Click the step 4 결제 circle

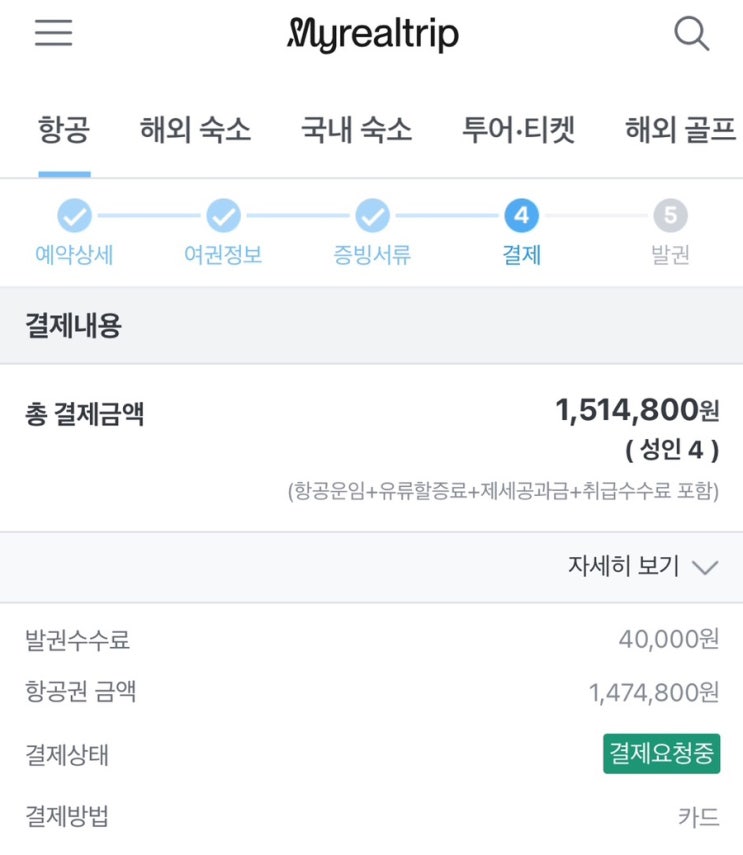521,215
